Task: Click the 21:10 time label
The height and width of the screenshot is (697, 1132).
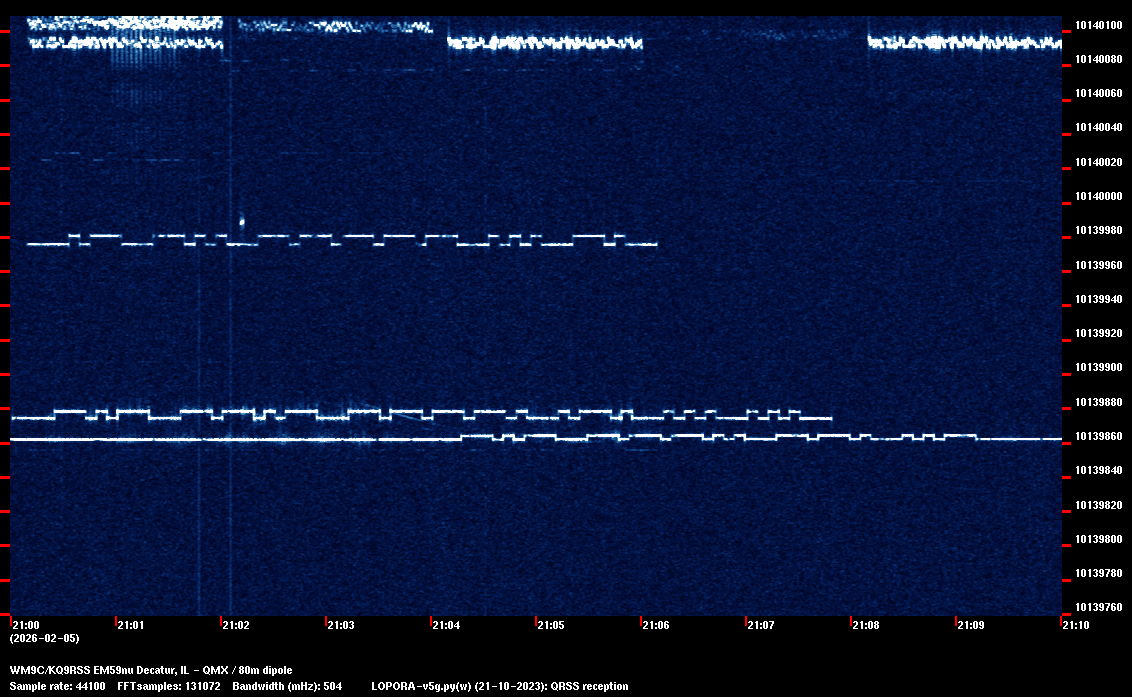Action: click(1075, 625)
